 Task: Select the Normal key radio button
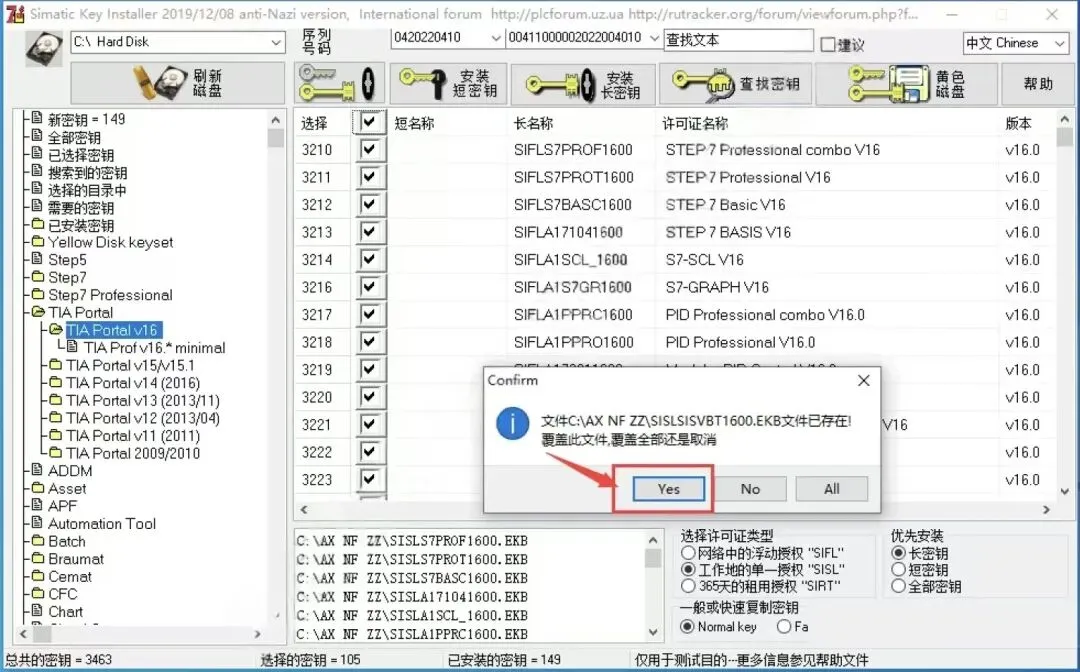pyautogui.click(x=687, y=627)
